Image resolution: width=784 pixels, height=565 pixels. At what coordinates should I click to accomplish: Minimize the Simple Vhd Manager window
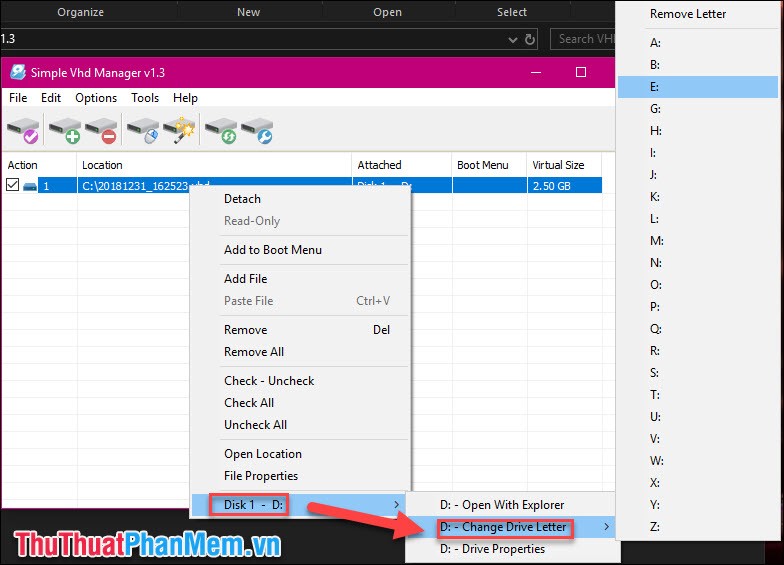tap(536, 72)
